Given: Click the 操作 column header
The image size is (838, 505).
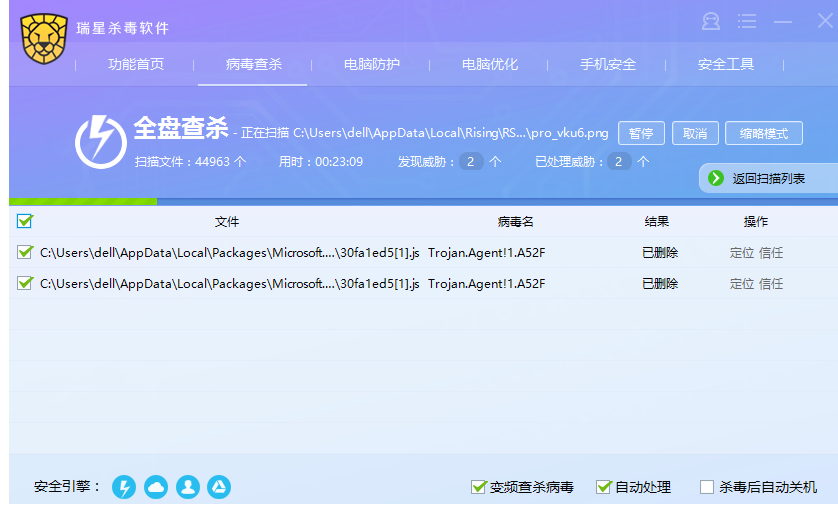Looking at the screenshot, I should pyautogui.click(x=756, y=222).
